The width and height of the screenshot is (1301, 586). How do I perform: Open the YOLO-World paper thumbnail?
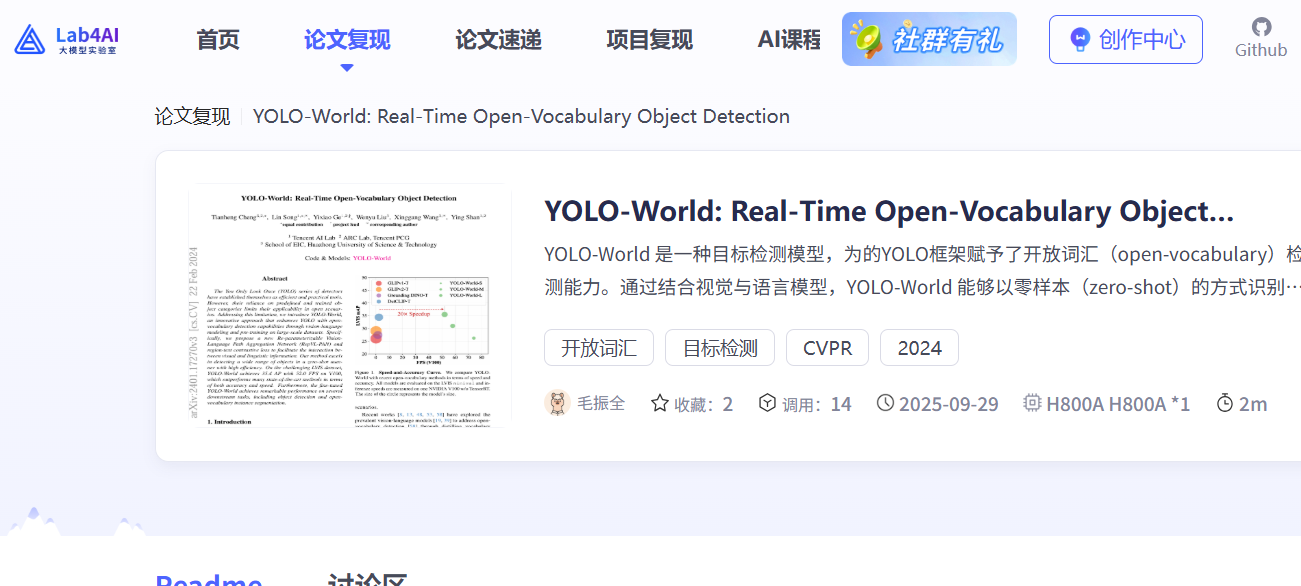[x=350, y=306]
